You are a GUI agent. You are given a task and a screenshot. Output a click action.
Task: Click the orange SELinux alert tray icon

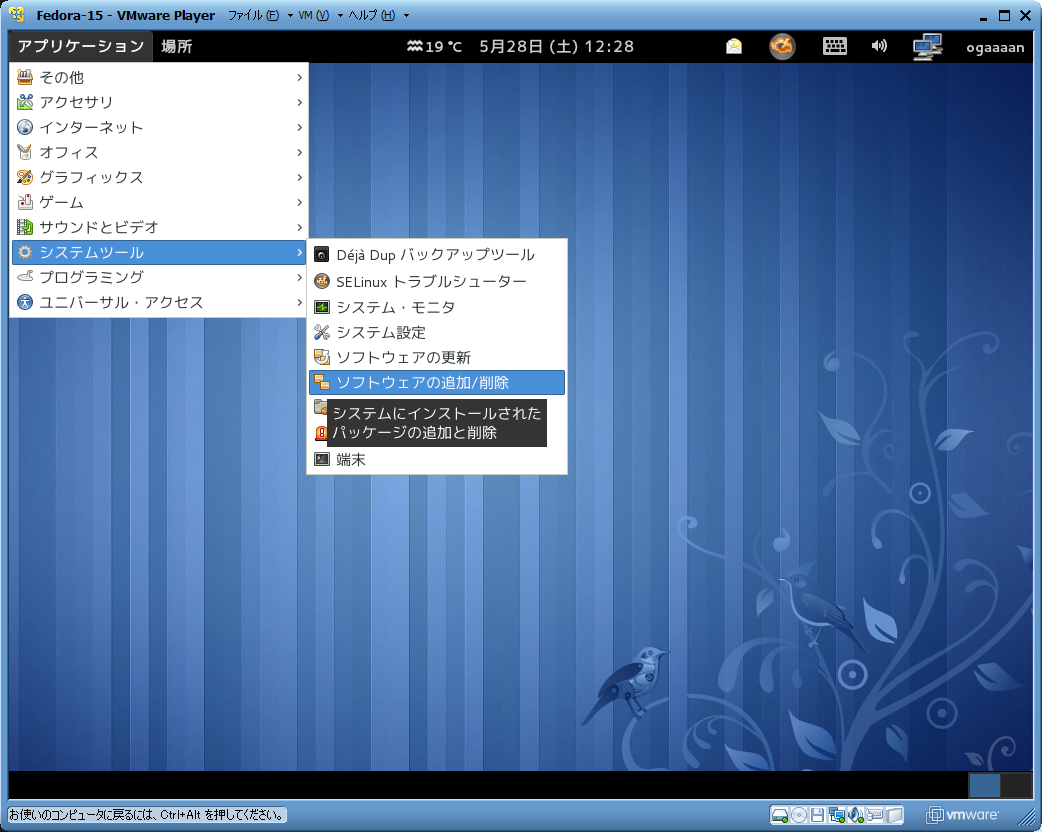(782, 47)
